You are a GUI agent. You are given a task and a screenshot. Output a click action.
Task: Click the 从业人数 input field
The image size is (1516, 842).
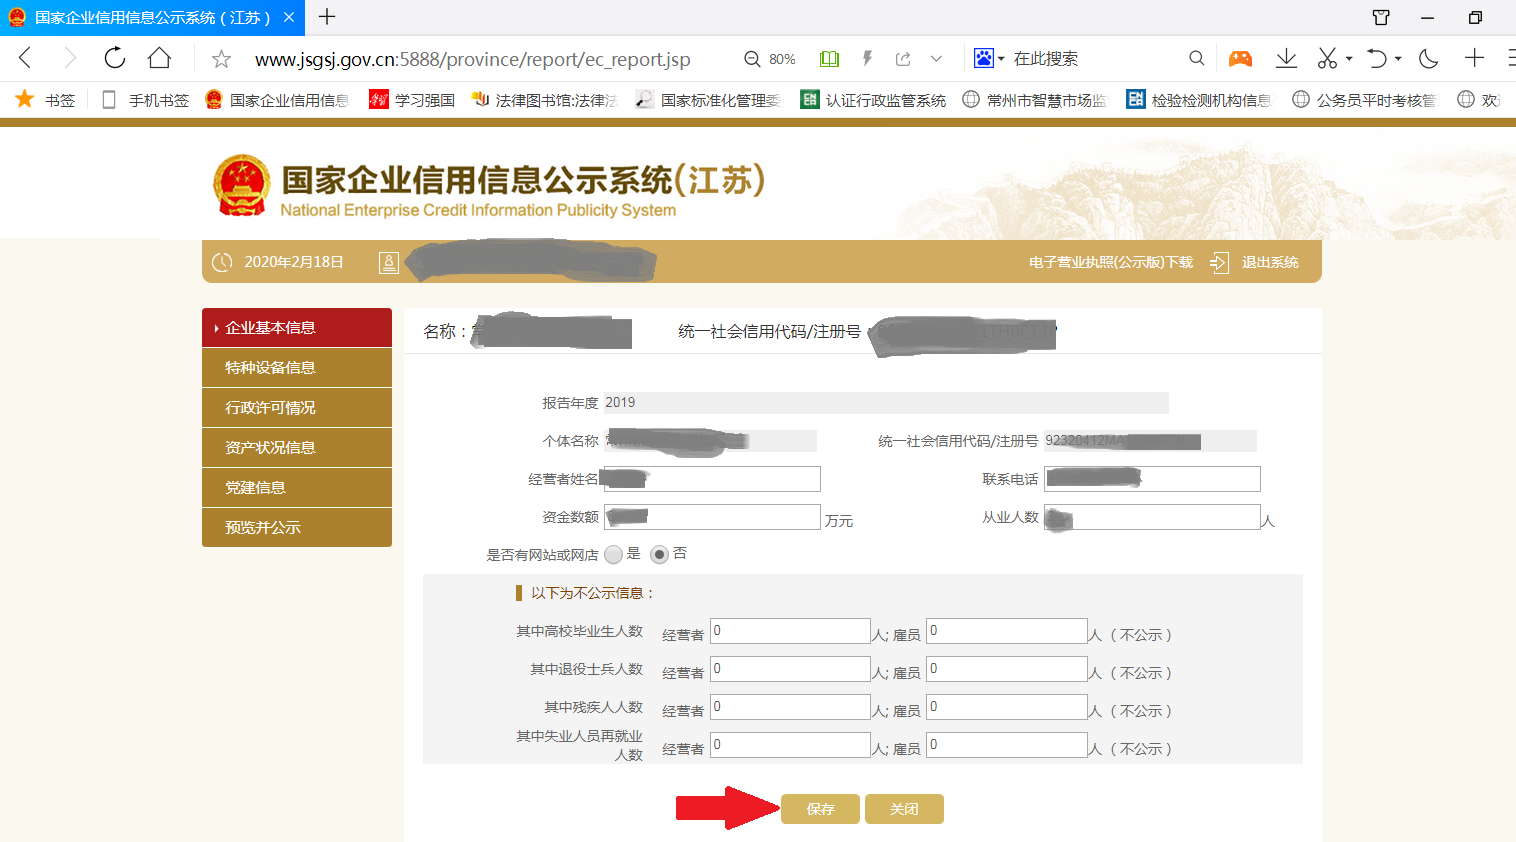(x=1152, y=517)
